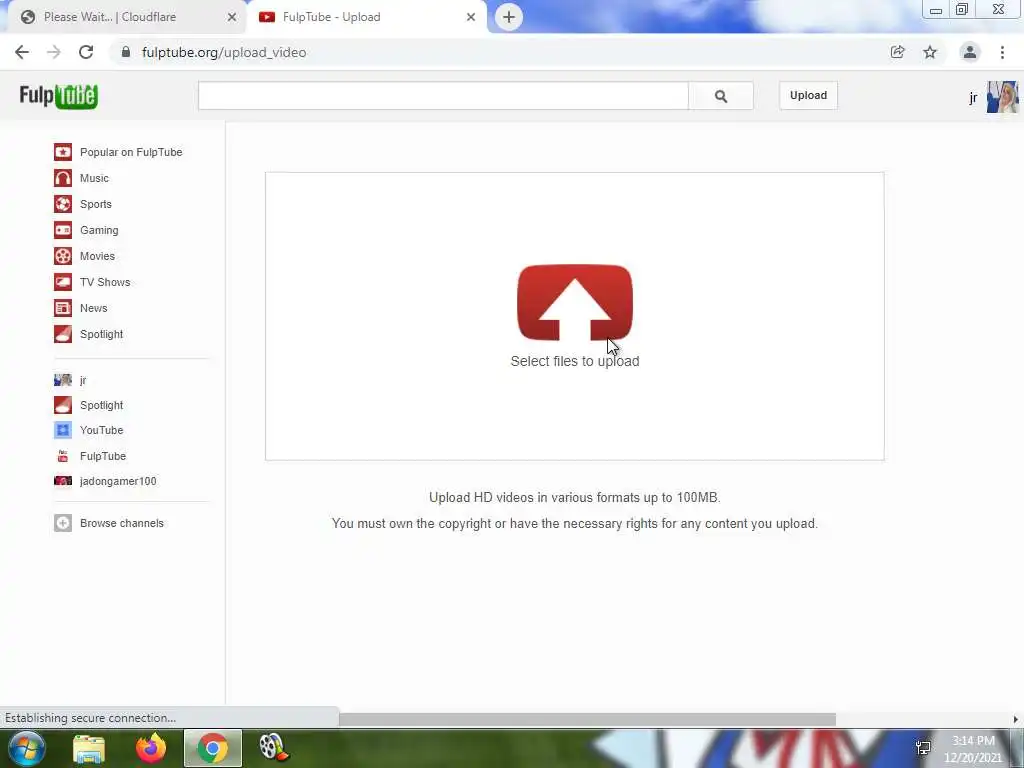Screen dimensions: 1024x768
Task: Open the Gaming category link
Action: tap(99, 231)
